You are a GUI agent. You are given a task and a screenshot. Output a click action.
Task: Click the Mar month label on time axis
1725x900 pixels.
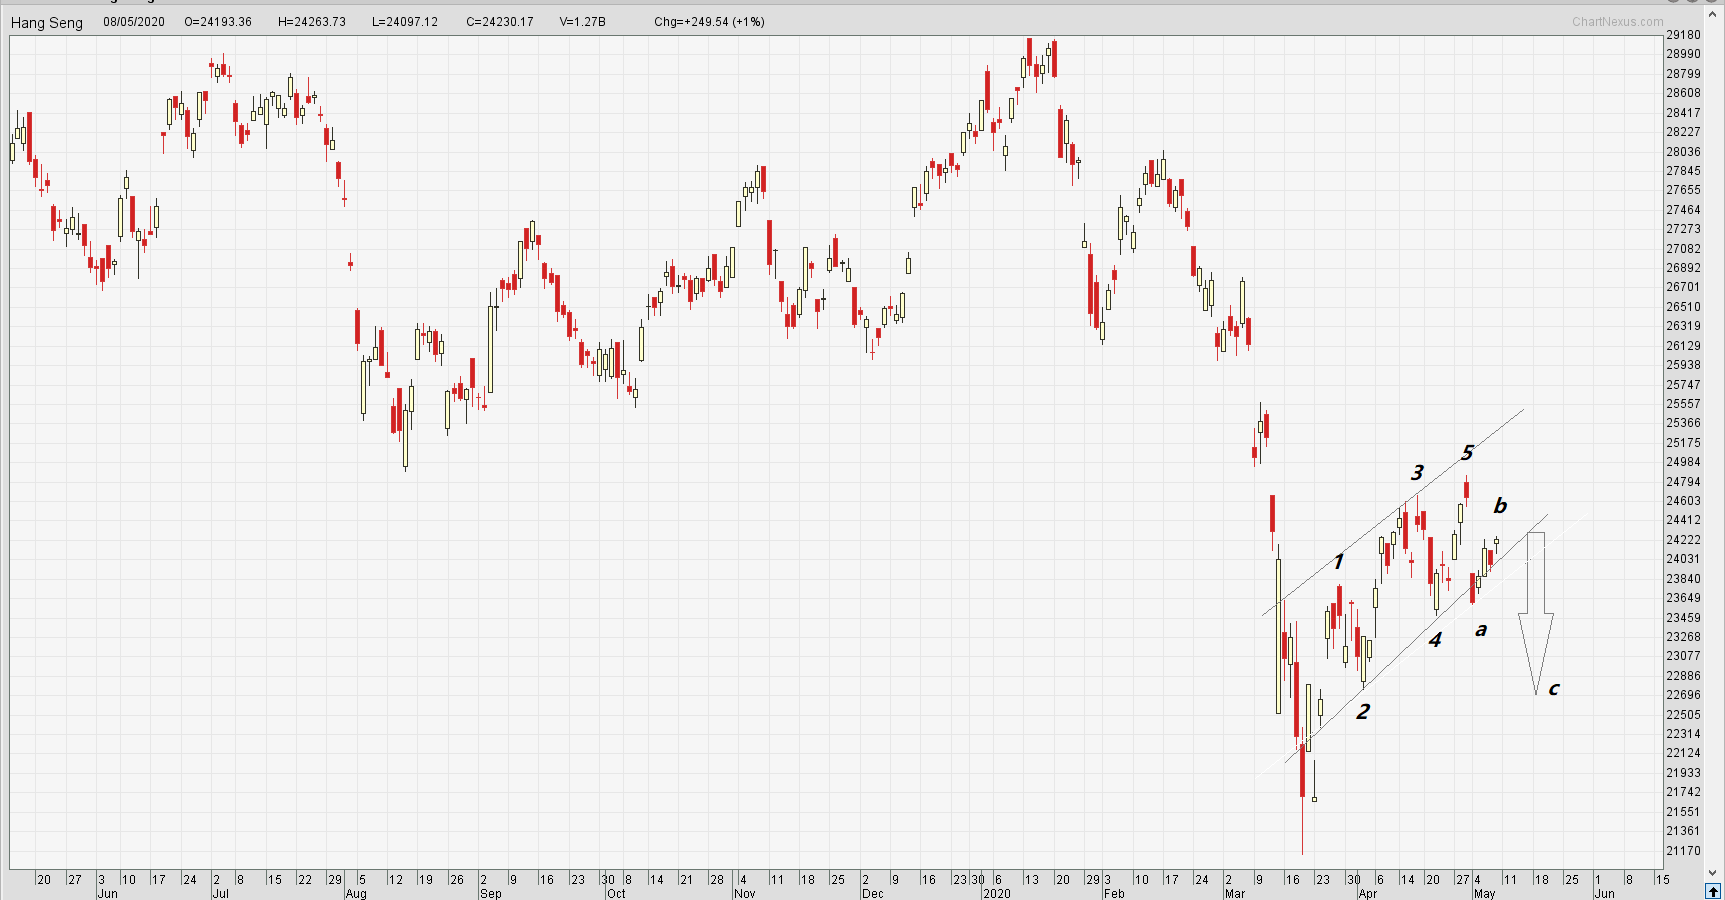point(1235,893)
